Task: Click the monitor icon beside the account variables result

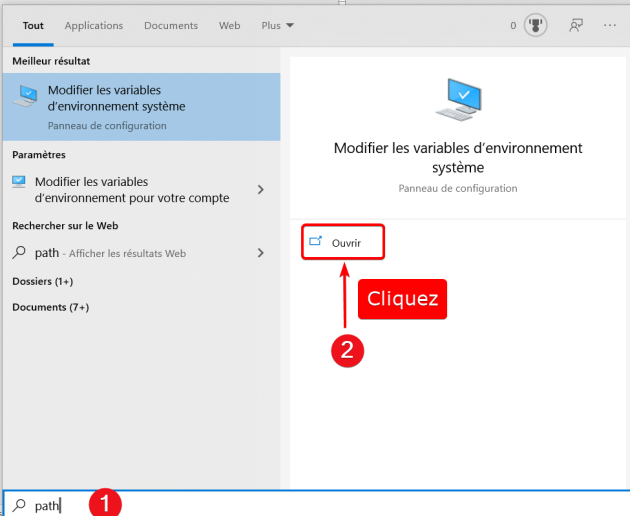Action: click(x=20, y=182)
